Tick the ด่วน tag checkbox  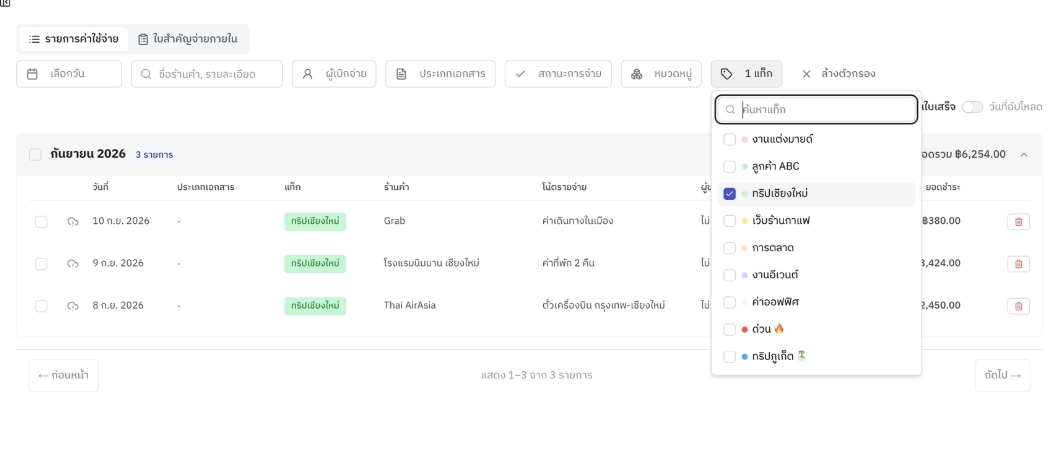[729, 330]
